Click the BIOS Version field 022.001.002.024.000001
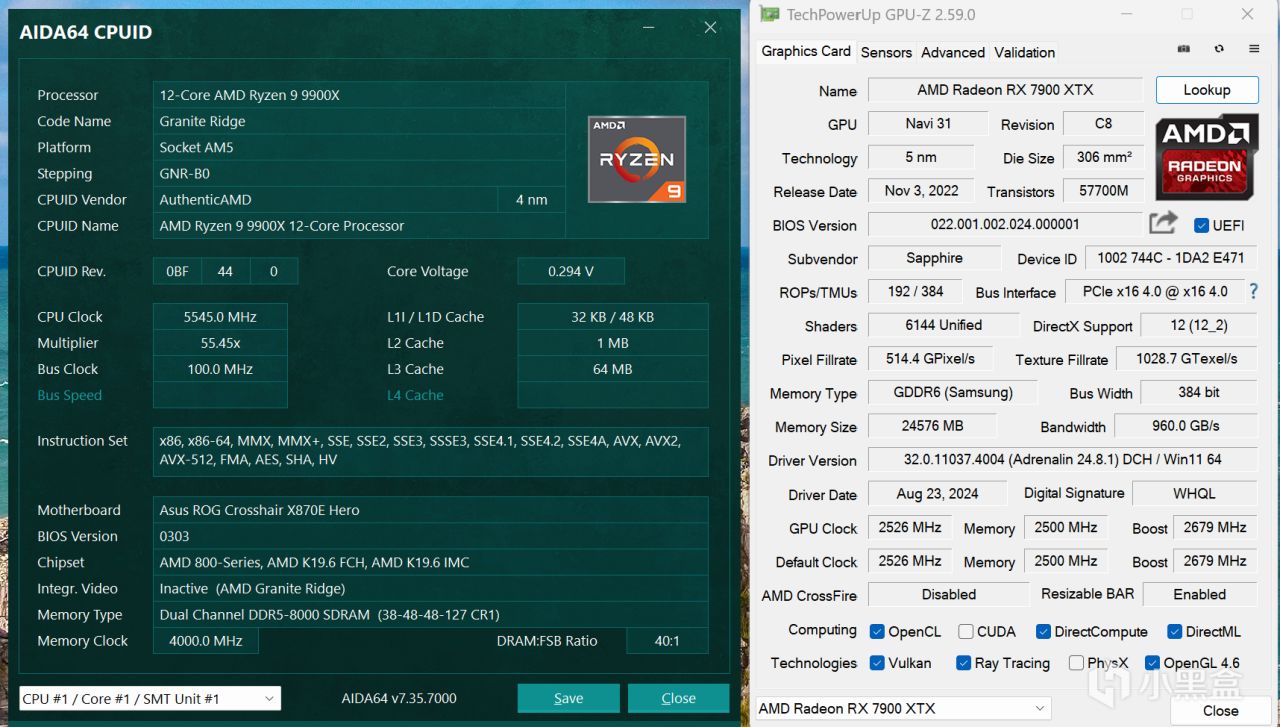The width and height of the screenshot is (1280, 727). tap(1005, 224)
